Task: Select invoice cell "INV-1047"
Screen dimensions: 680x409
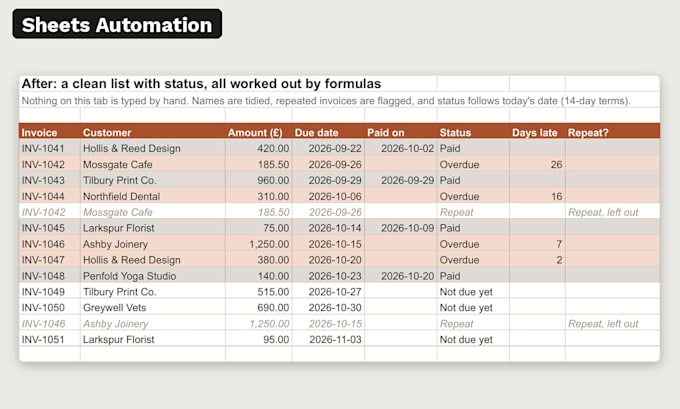Action: click(43, 260)
